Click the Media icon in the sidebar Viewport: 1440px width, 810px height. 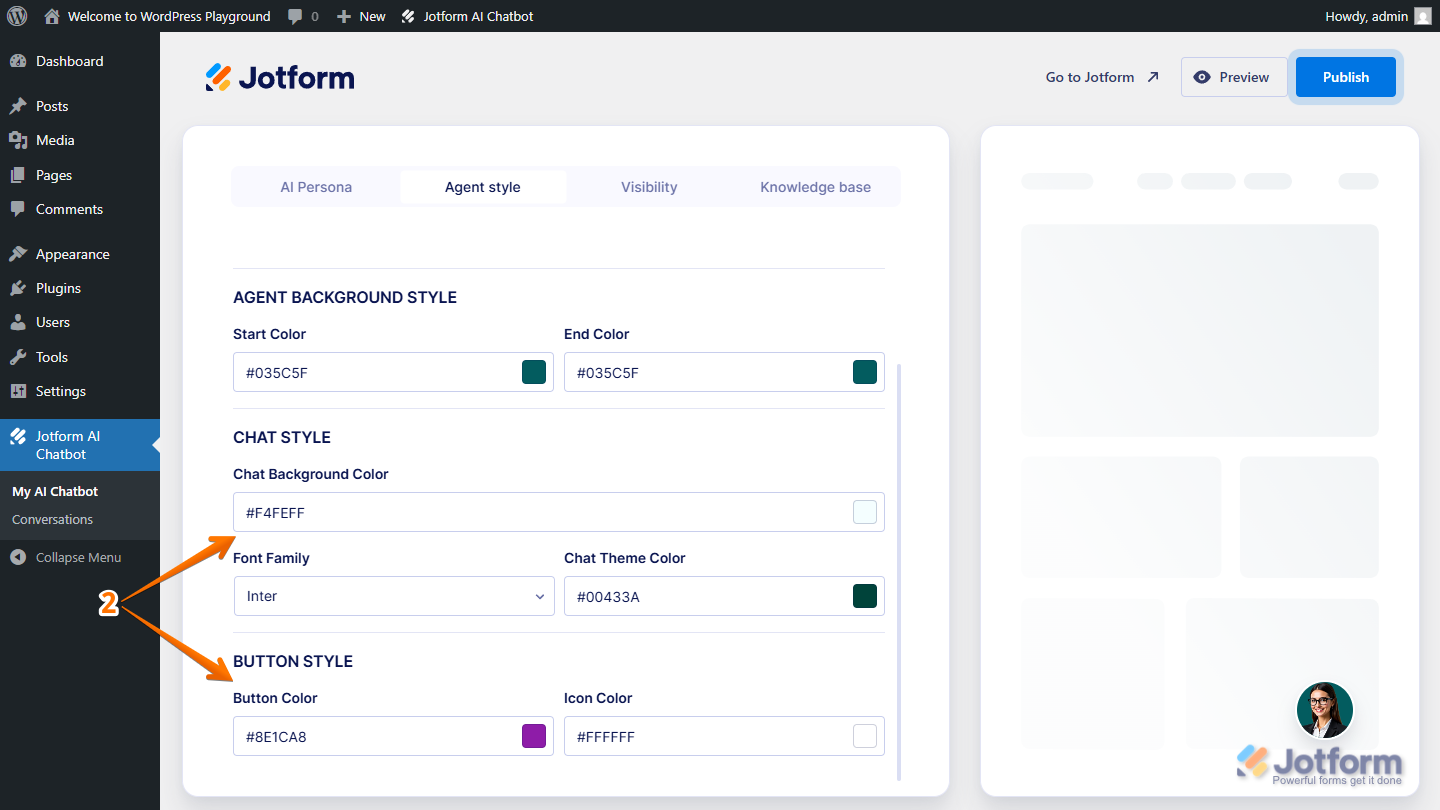(x=18, y=140)
